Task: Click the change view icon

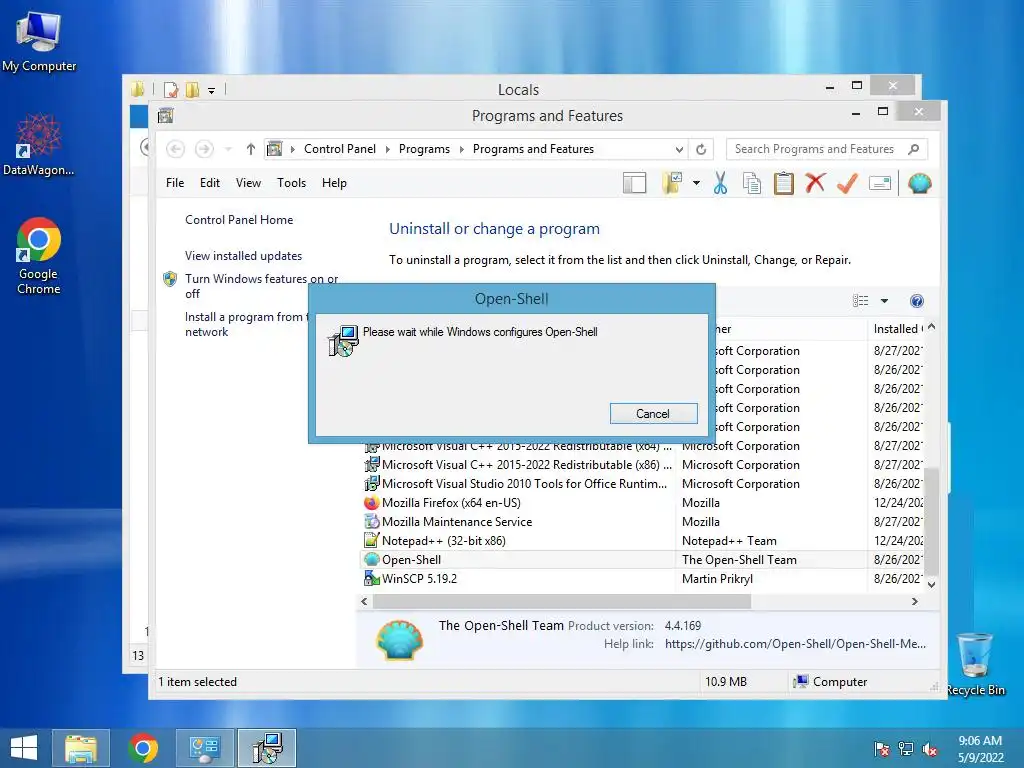Action: click(x=861, y=300)
